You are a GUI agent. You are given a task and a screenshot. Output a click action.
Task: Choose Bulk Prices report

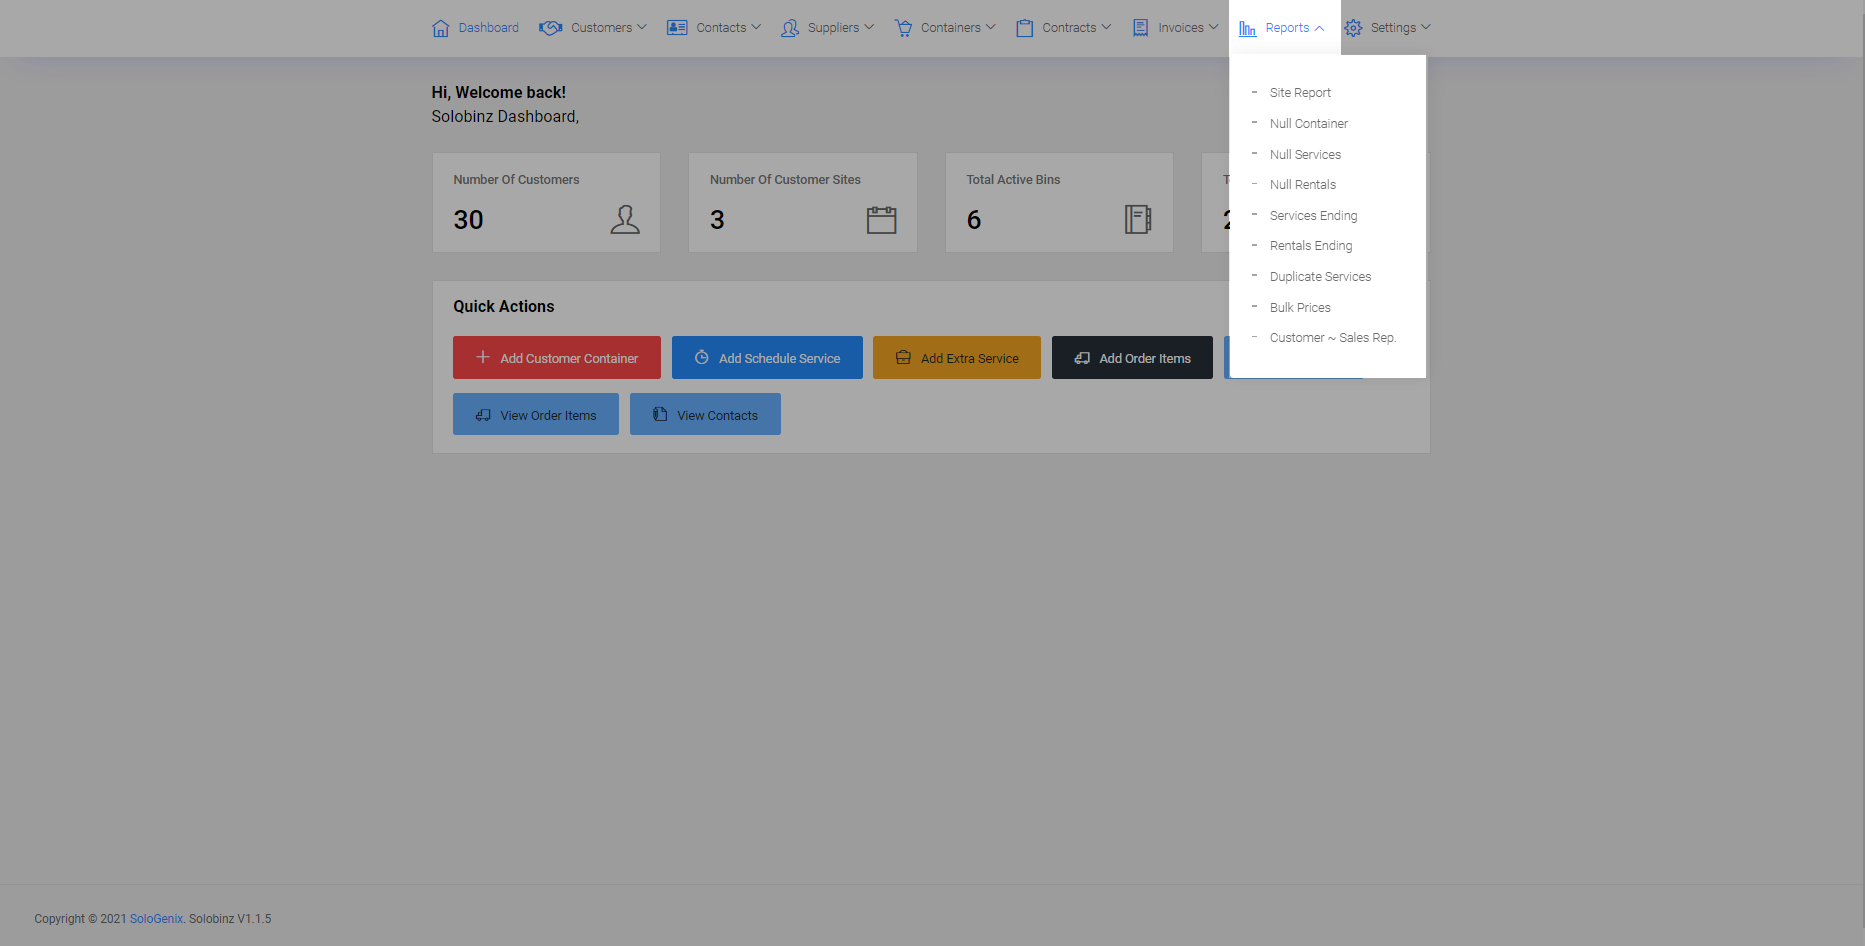[1300, 308]
